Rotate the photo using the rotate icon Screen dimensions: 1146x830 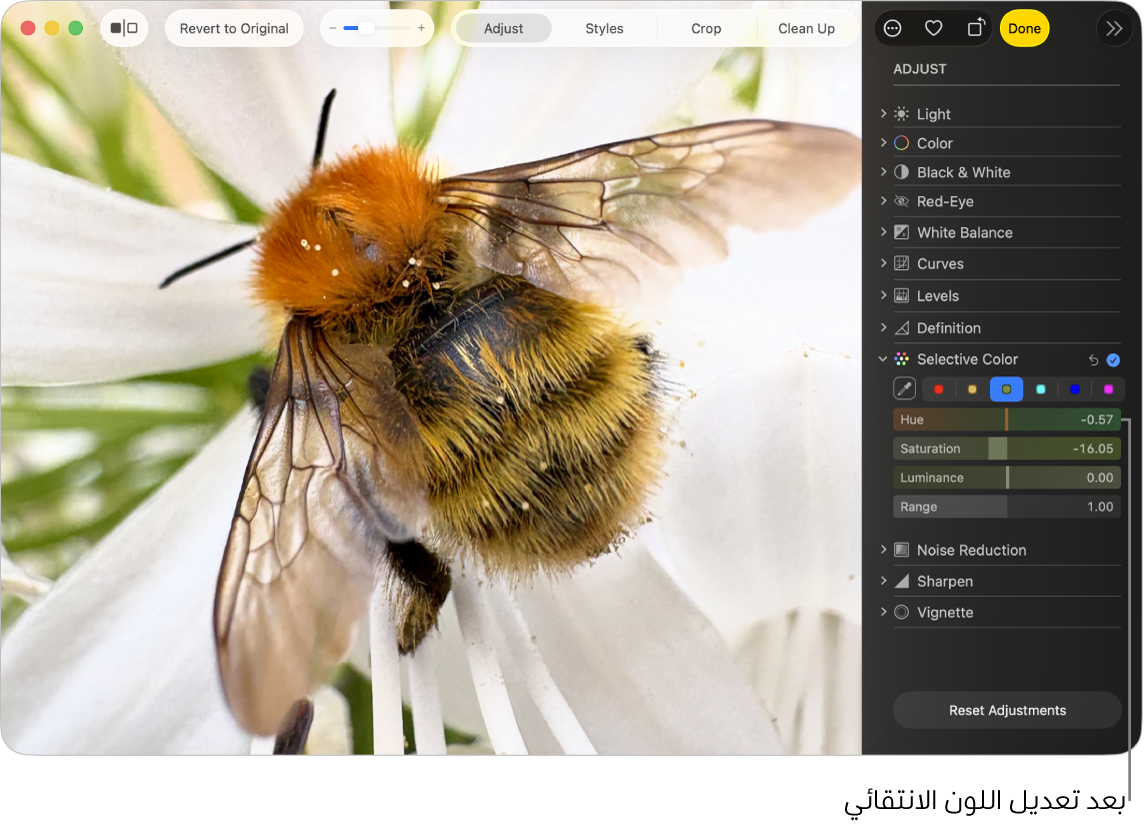[978, 28]
